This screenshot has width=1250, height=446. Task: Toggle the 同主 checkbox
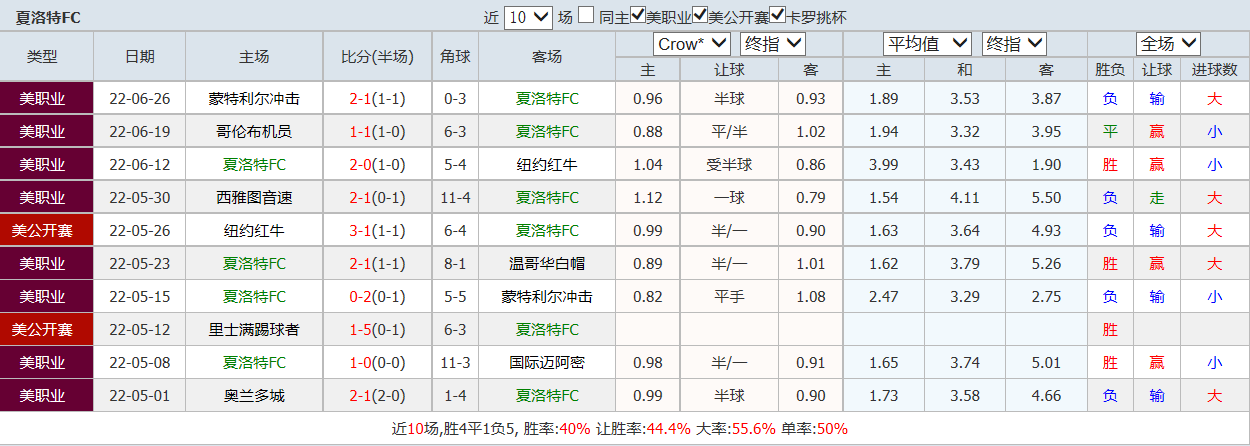(586, 16)
